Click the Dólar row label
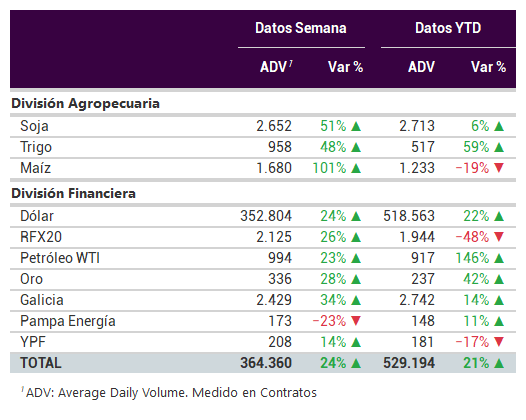This screenshot has width=526, height=420. pos(37,216)
